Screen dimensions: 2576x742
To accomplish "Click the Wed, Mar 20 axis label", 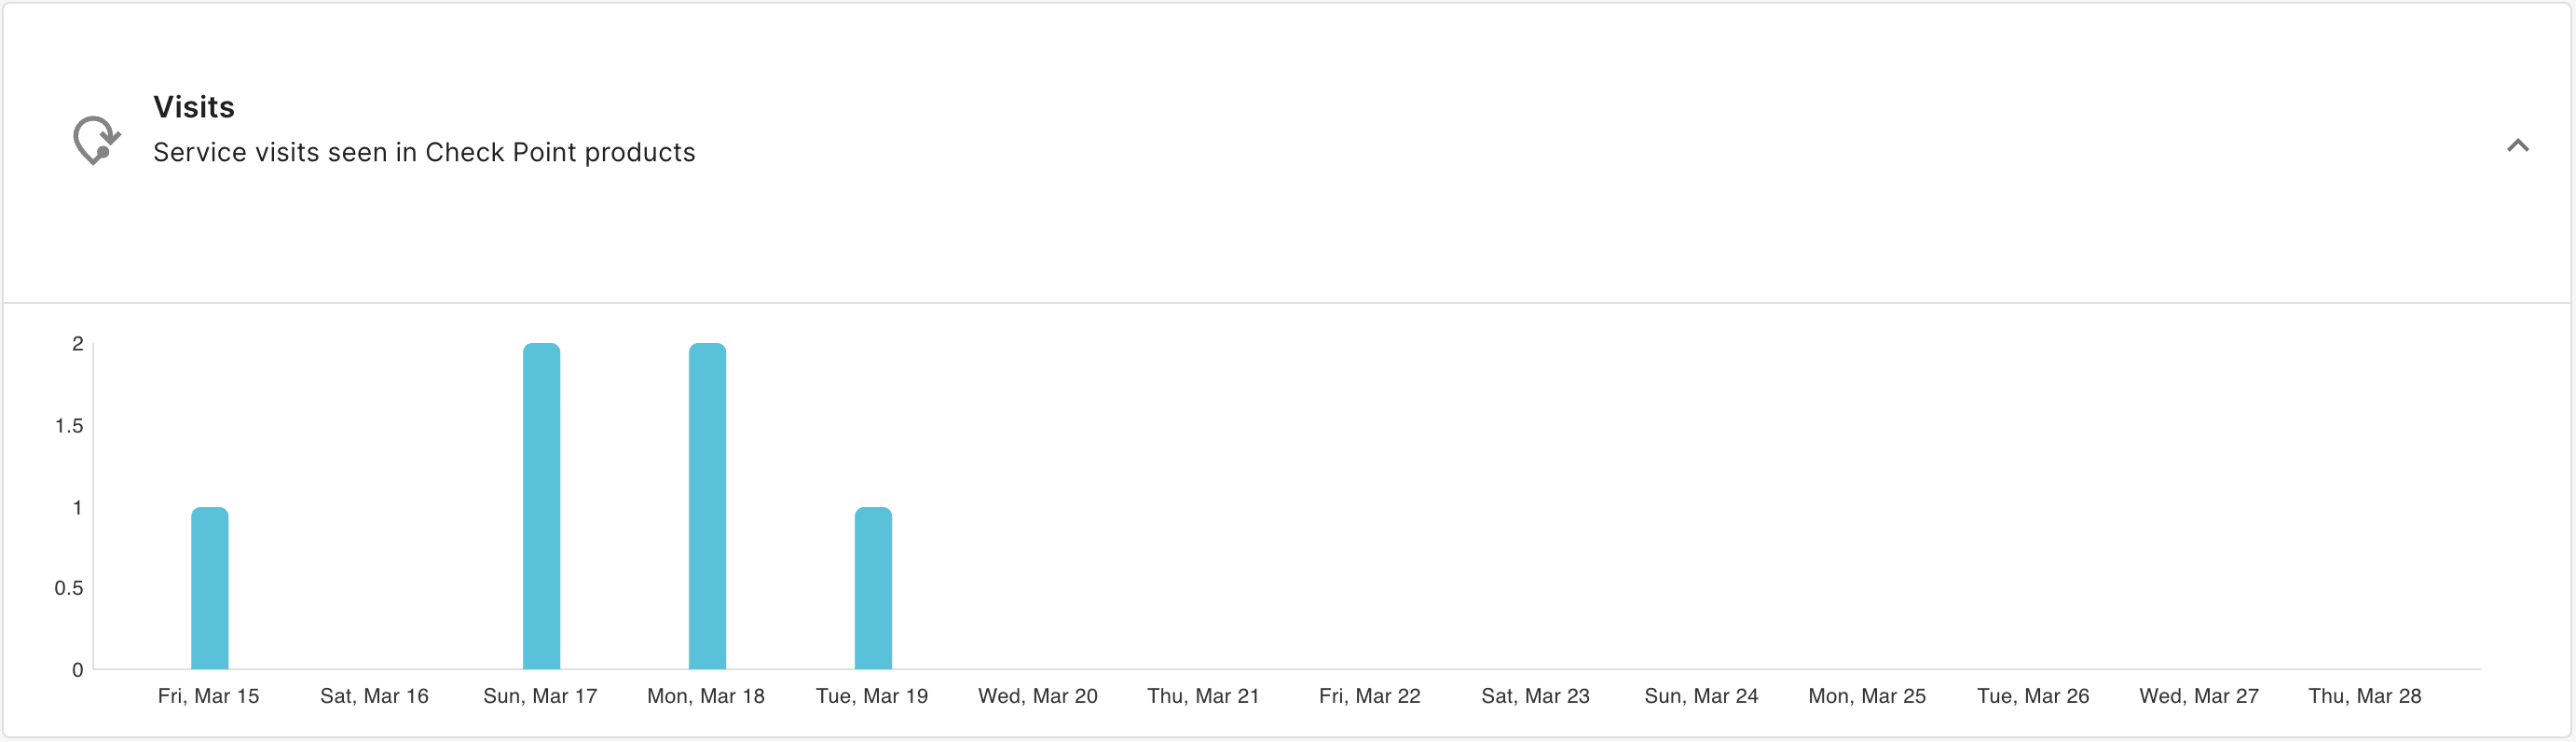I will tap(1038, 696).
